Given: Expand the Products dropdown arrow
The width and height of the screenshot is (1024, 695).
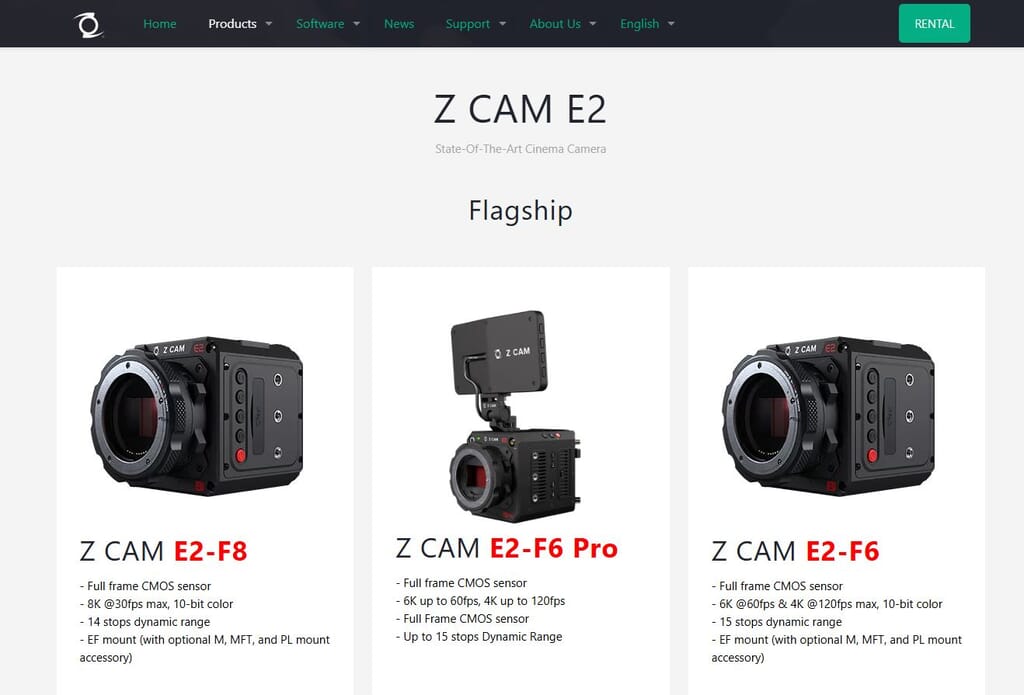Looking at the screenshot, I should click(268, 24).
